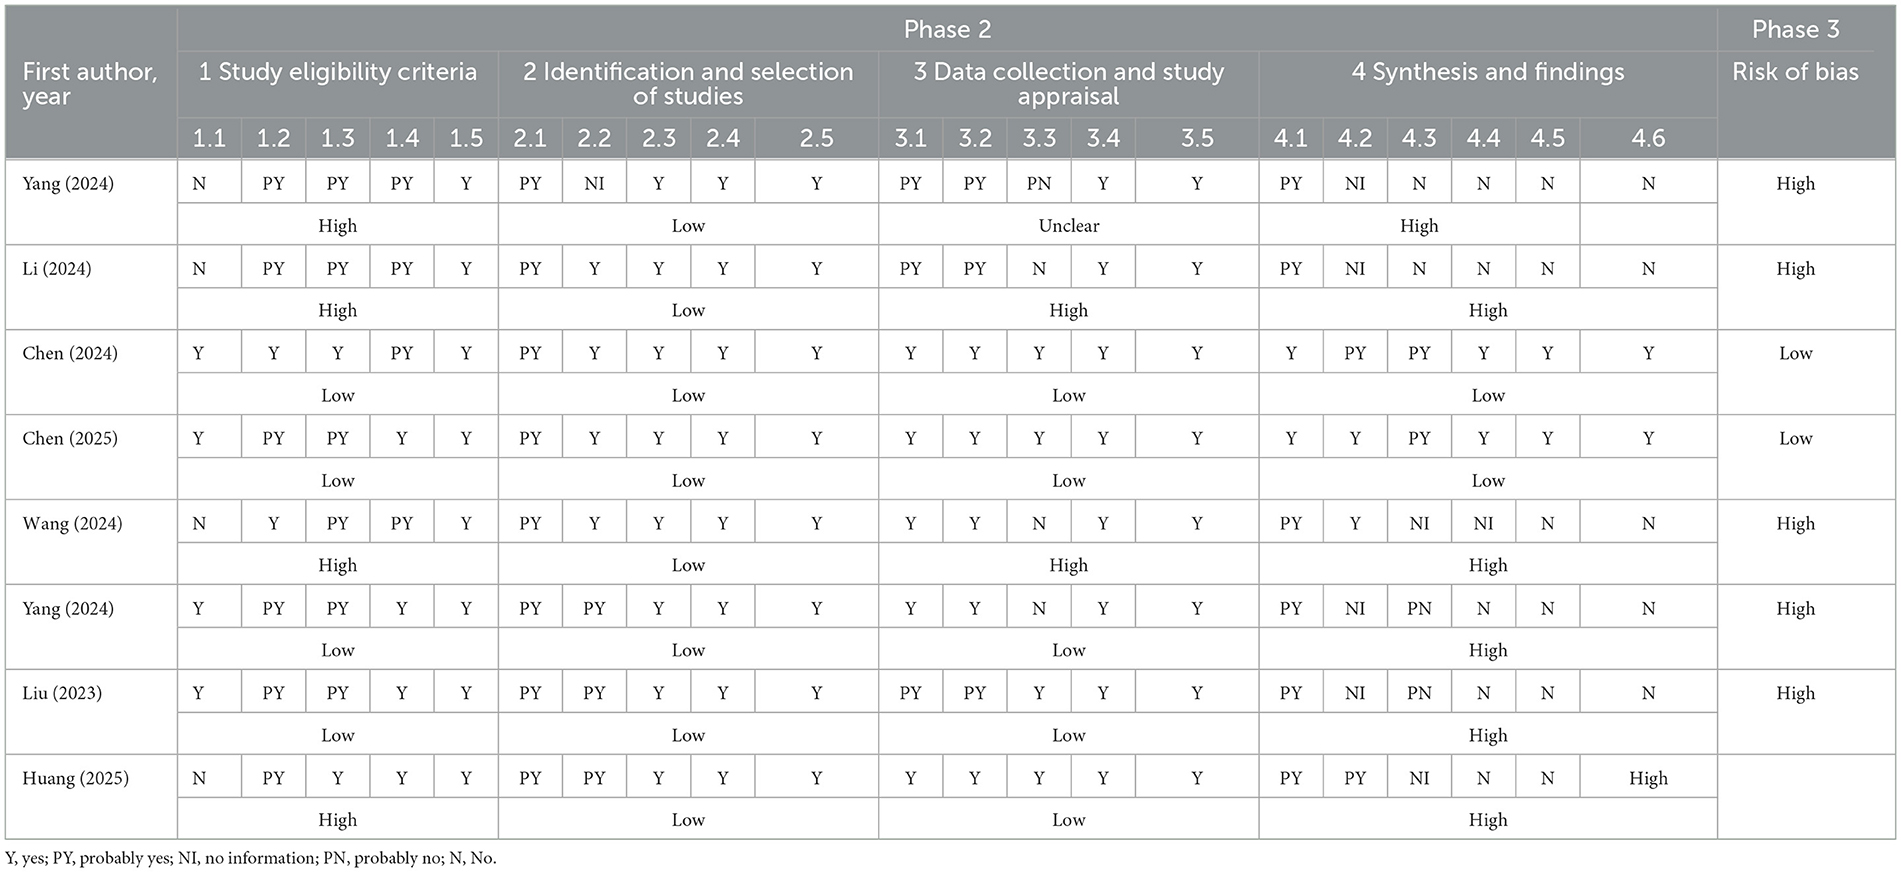
Task: Select the Huang (2025) author cell
Action: click(75, 779)
